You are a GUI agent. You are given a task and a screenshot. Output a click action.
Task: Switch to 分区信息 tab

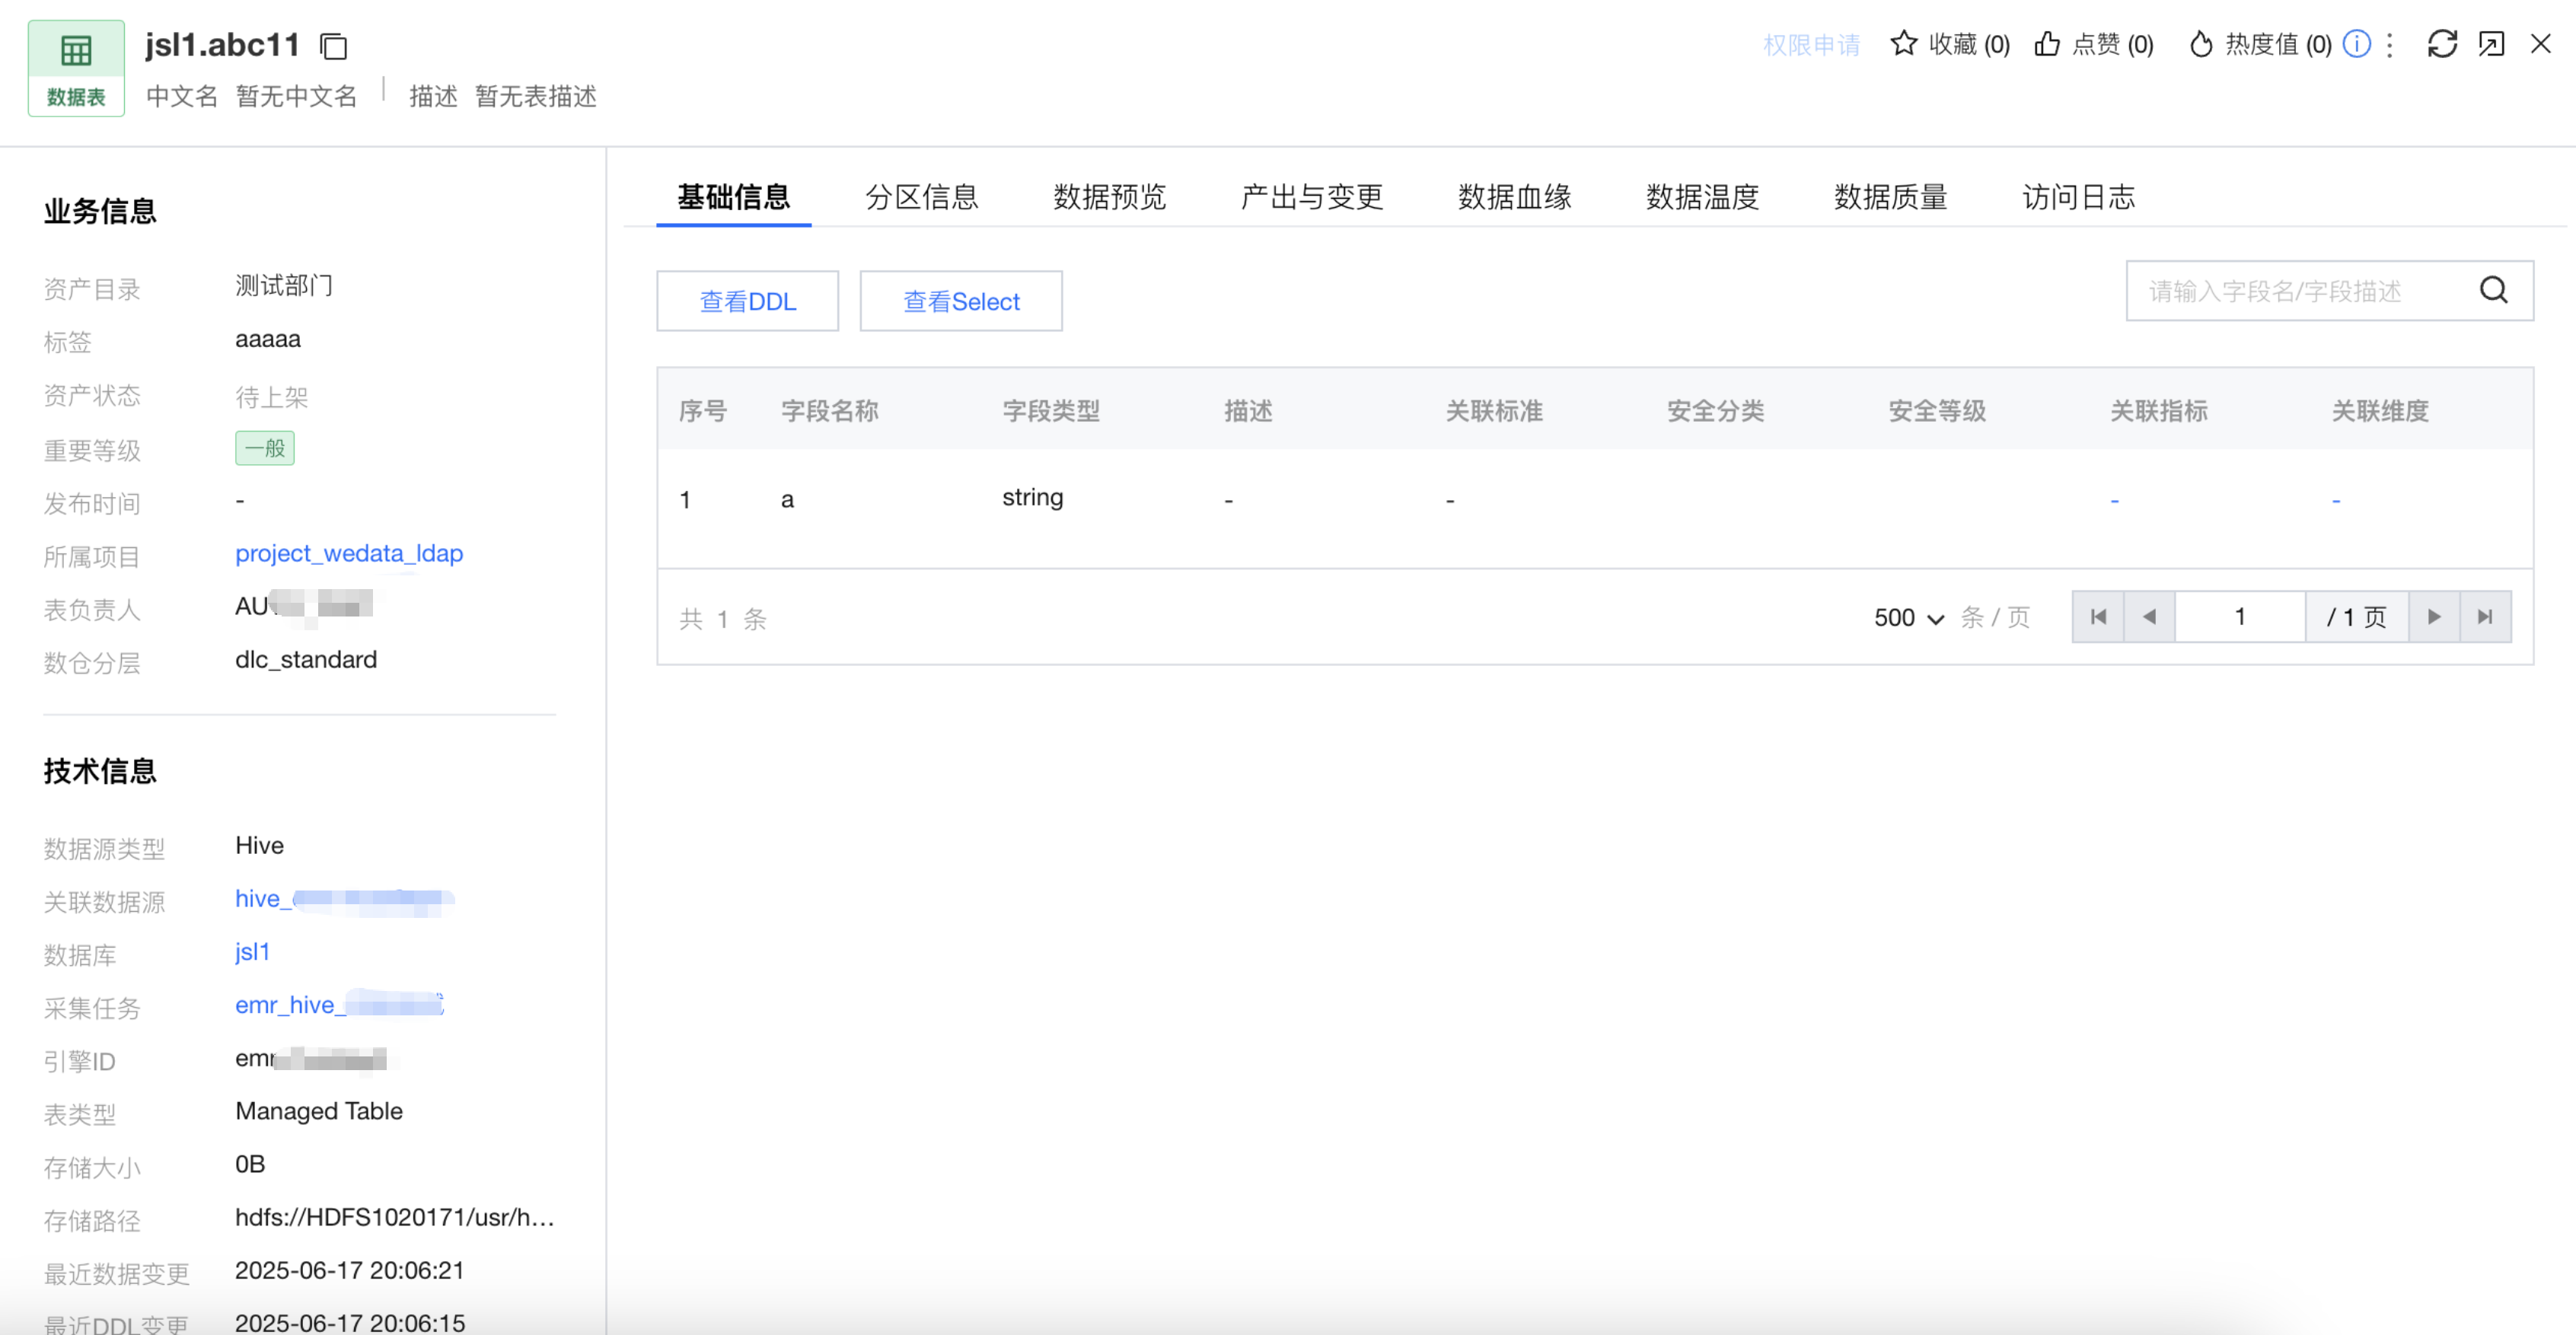point(921,197)
